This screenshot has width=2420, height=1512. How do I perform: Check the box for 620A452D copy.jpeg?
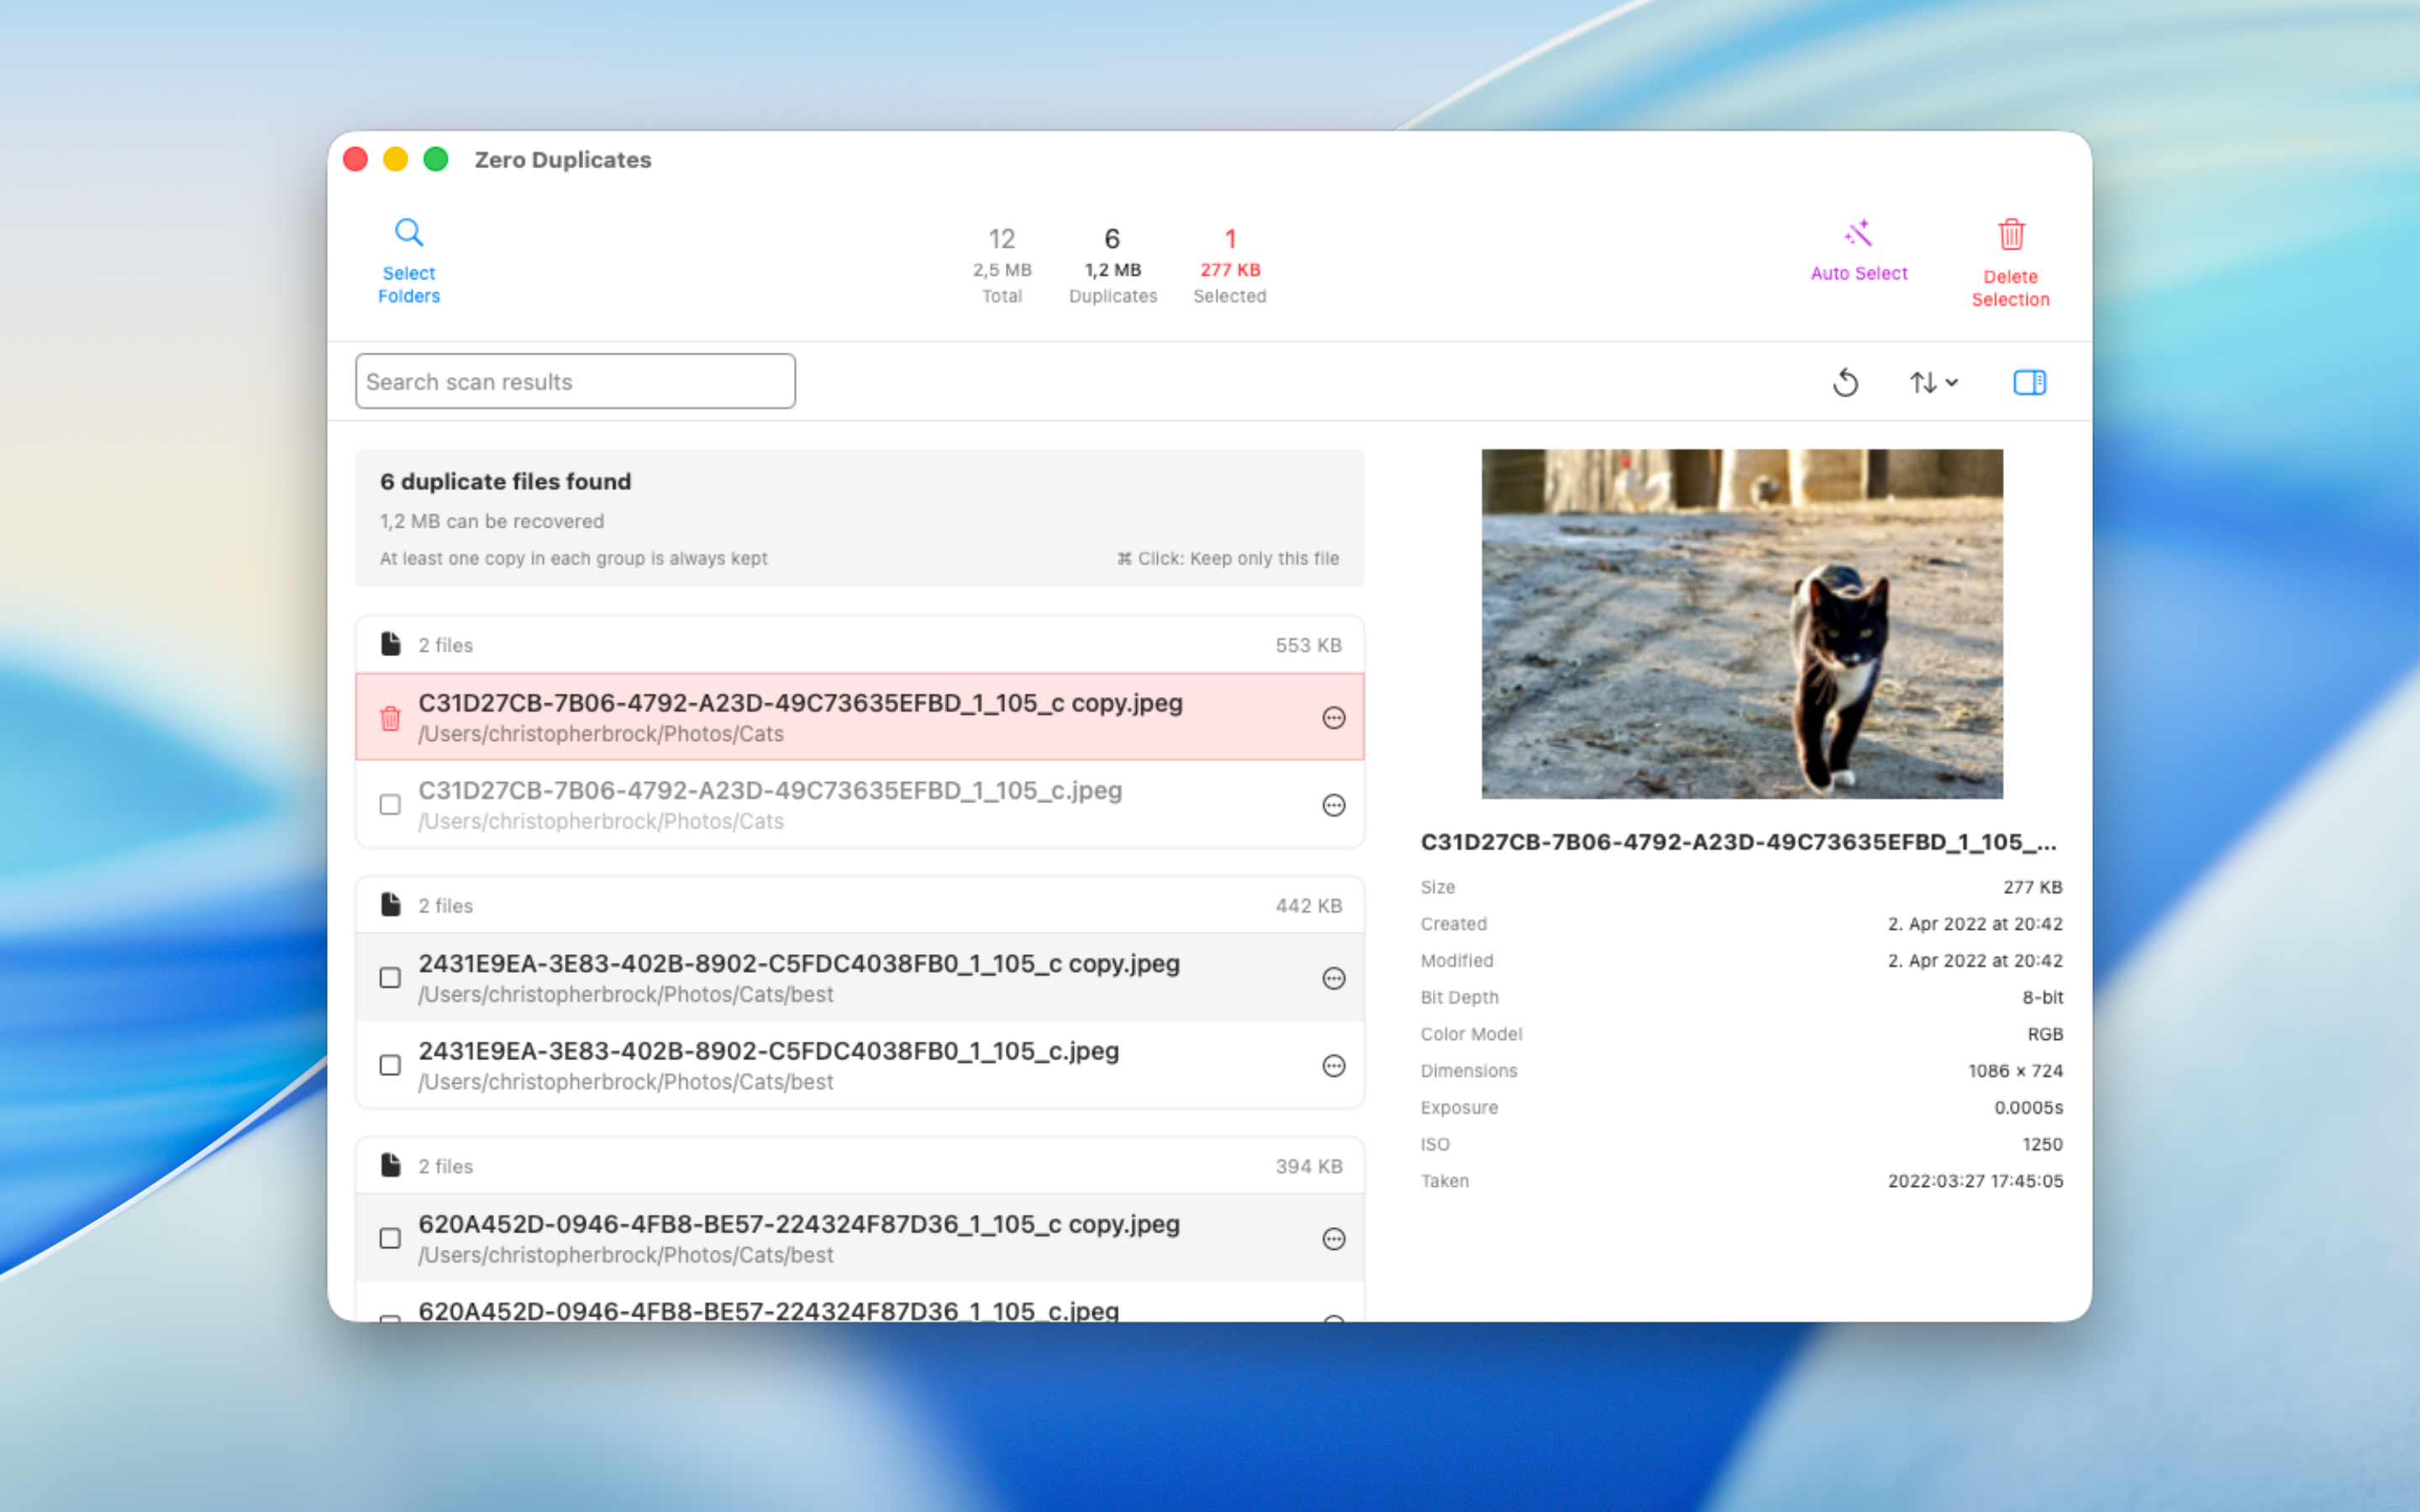[x=390, y=1239]
